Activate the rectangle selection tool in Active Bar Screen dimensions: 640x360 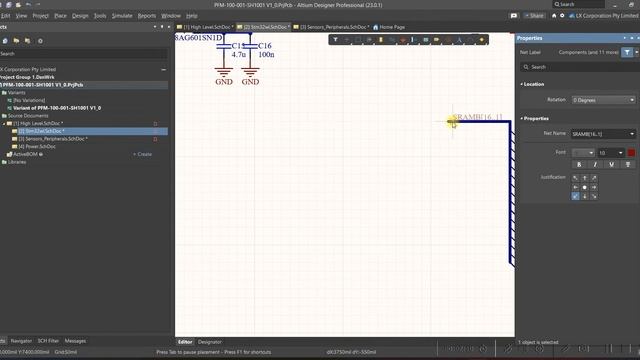[358, 40]
